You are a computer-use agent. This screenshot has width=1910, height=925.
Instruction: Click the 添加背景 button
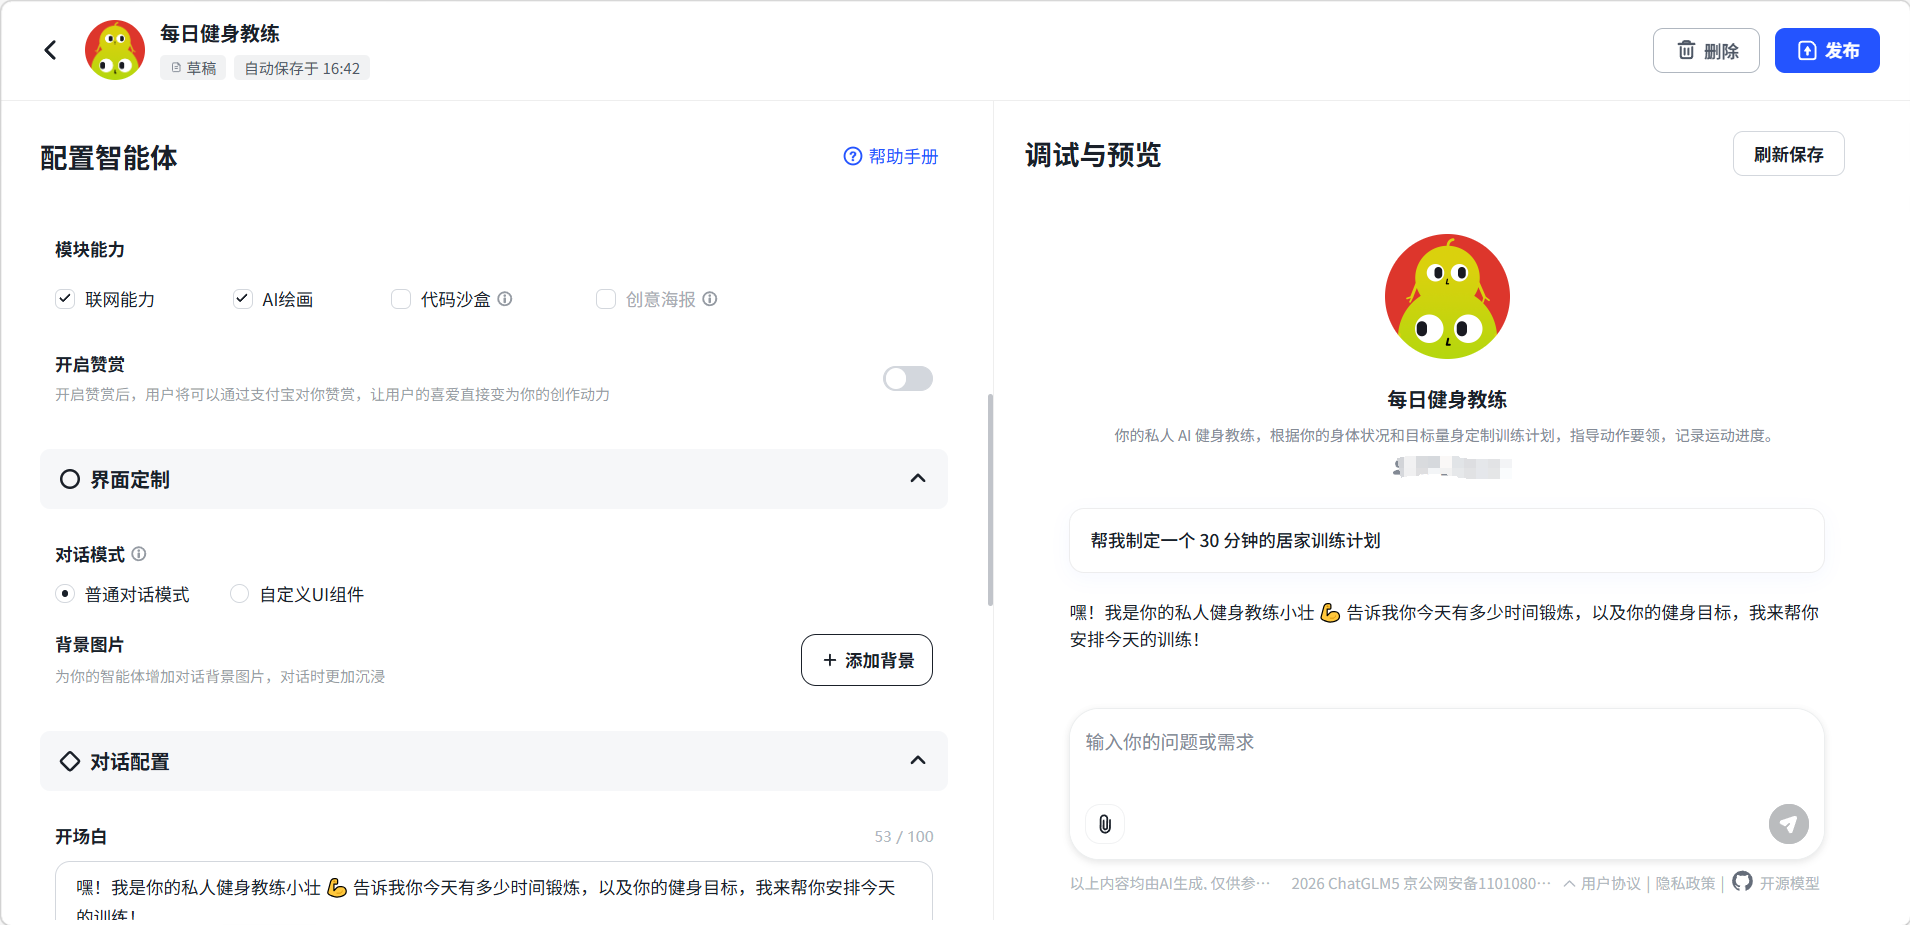[866, 660]
